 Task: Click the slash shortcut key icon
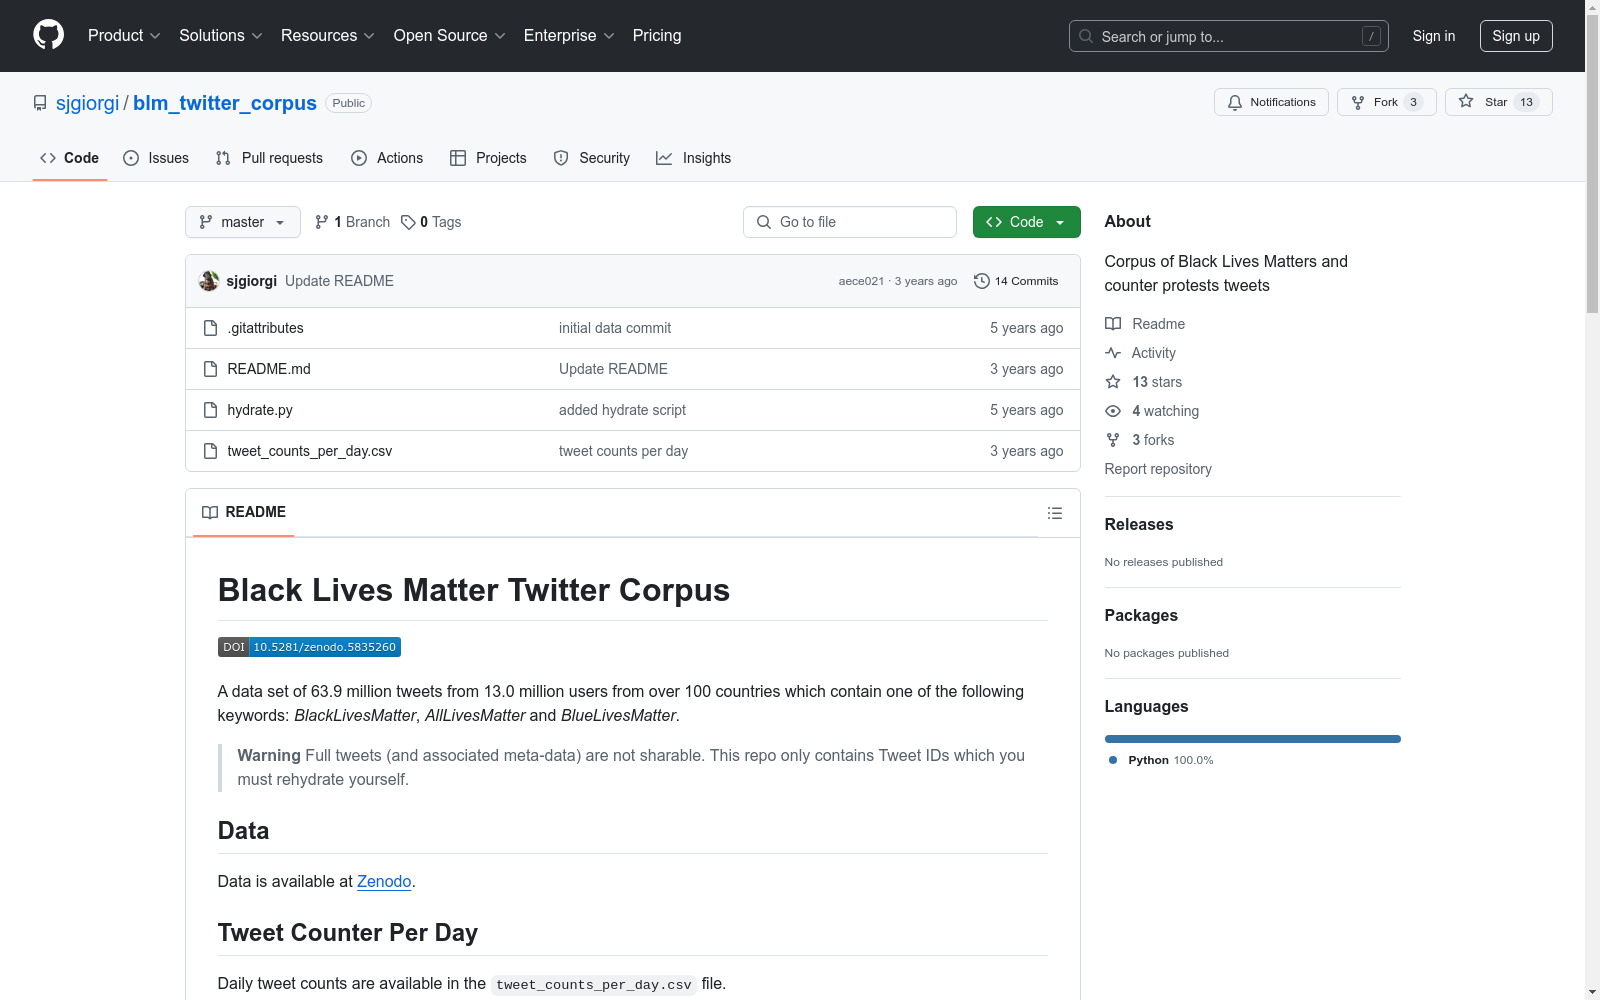[1371, 36]
